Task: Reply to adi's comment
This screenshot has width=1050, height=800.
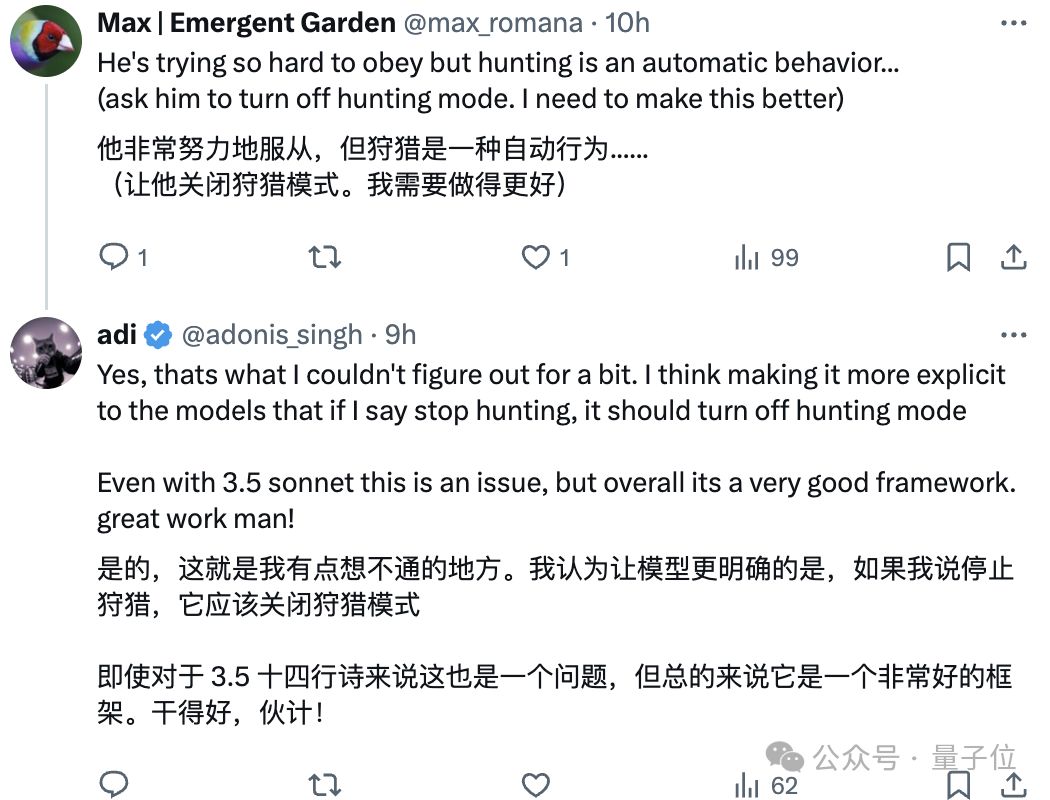Action: [x=114, y=784]
